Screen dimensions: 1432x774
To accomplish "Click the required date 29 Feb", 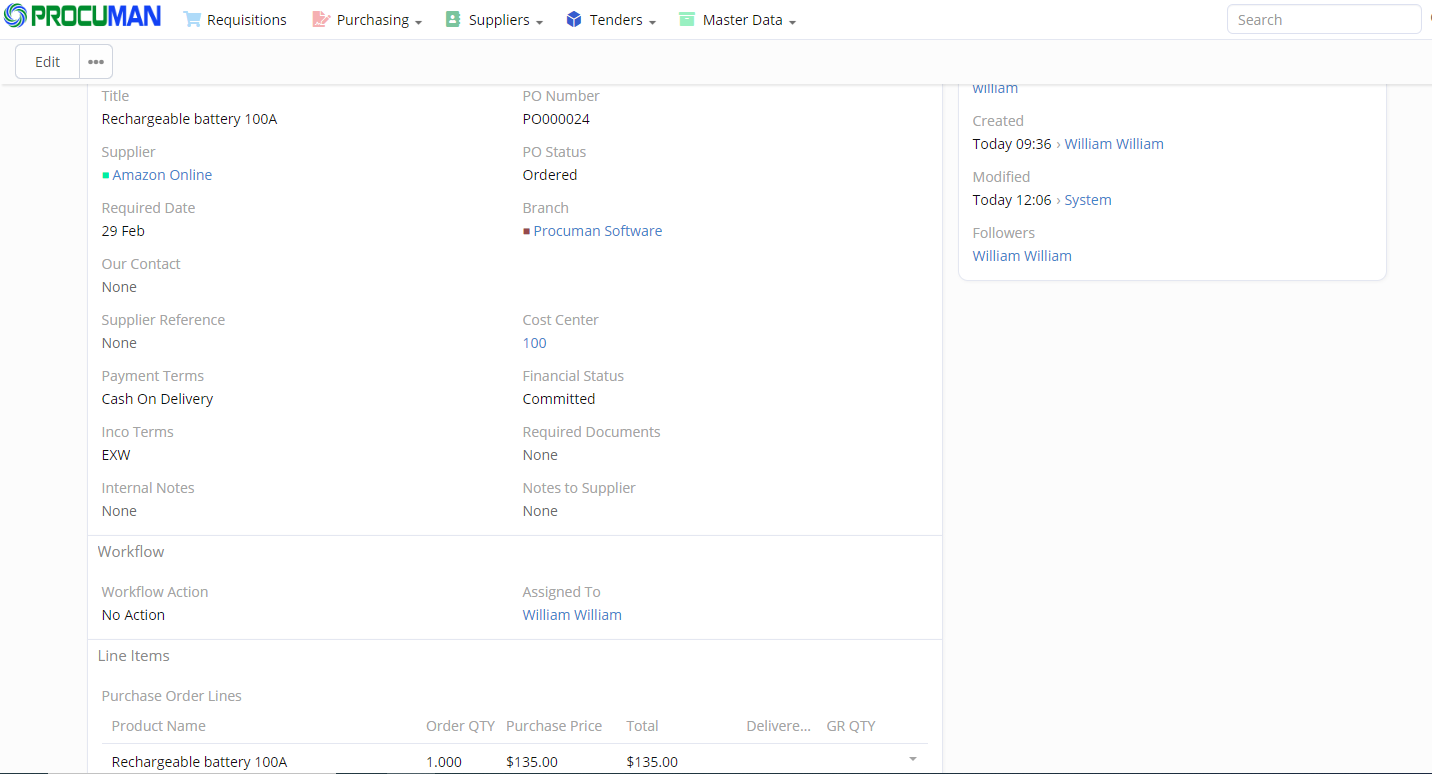I will [123, 231].
